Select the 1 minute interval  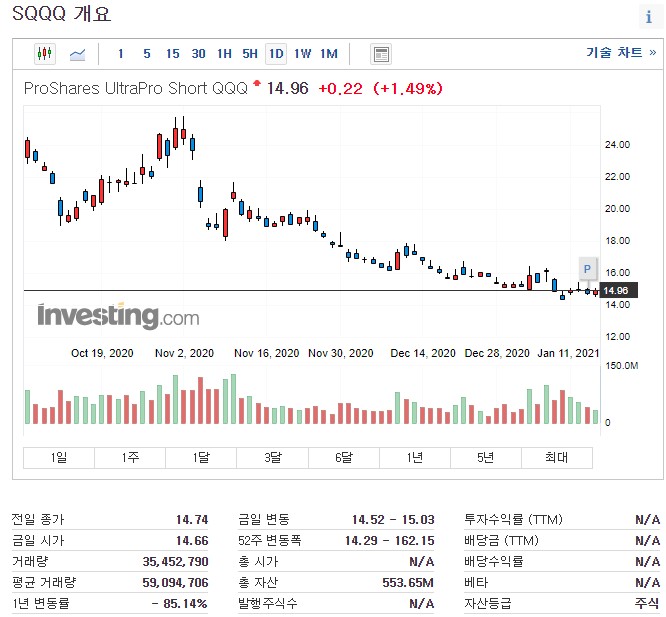pos(121,54)
